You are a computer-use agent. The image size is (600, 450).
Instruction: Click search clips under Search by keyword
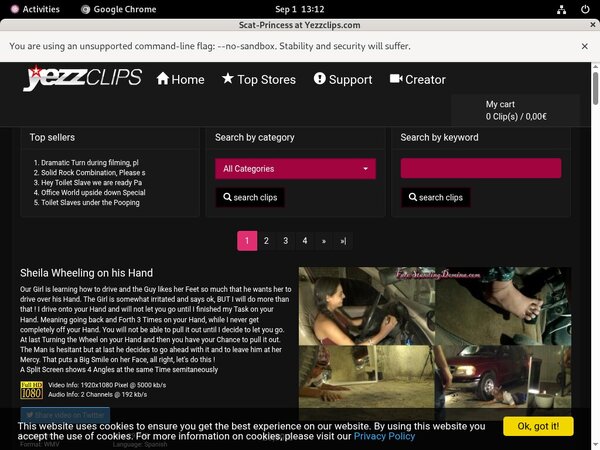[435, 197]
